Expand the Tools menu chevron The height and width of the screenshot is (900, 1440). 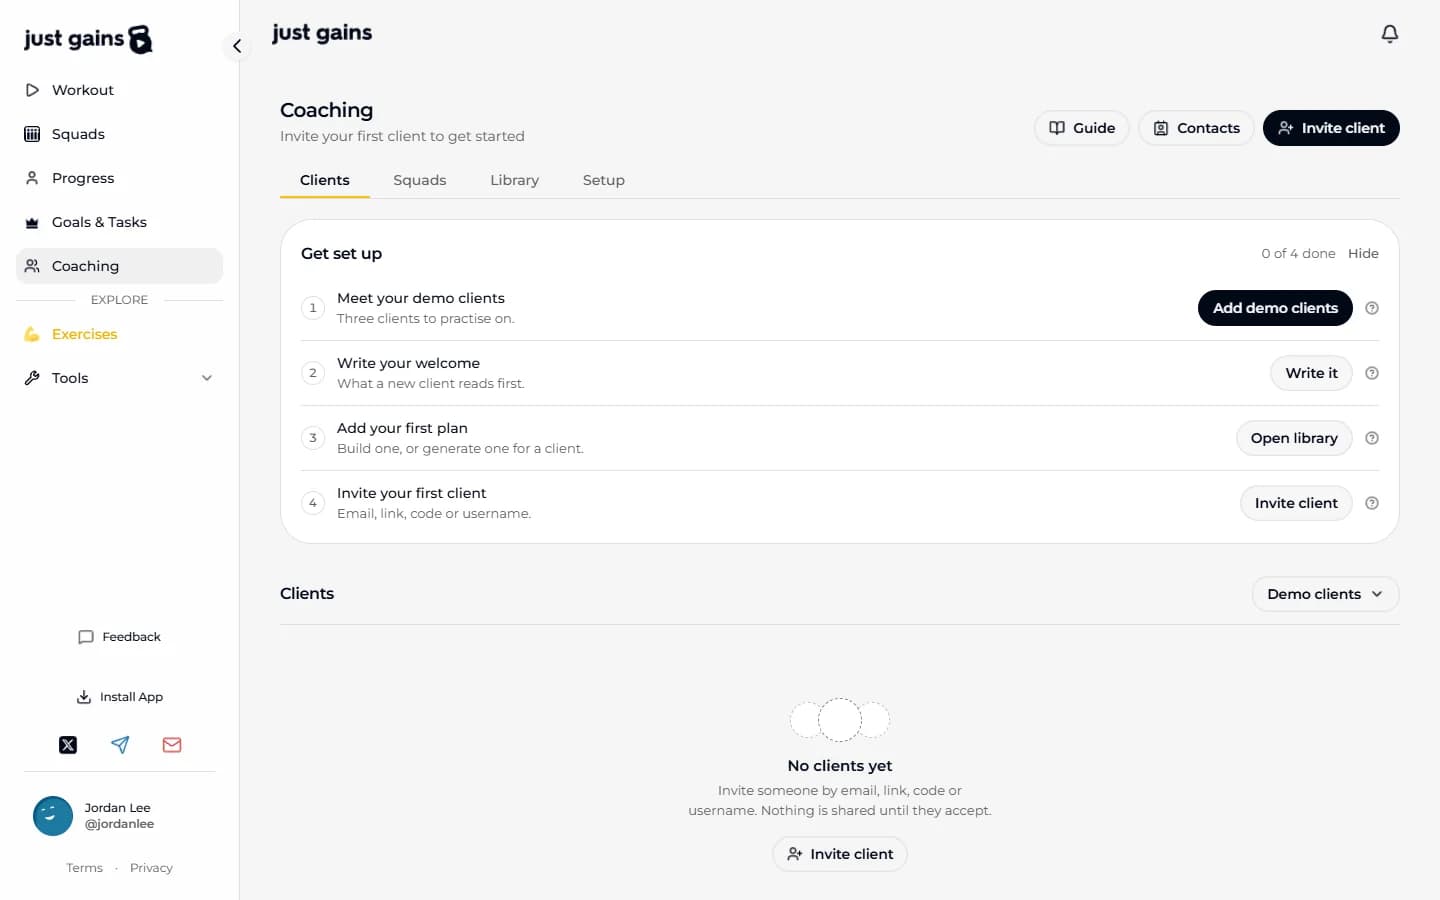[x=207, y=378]
